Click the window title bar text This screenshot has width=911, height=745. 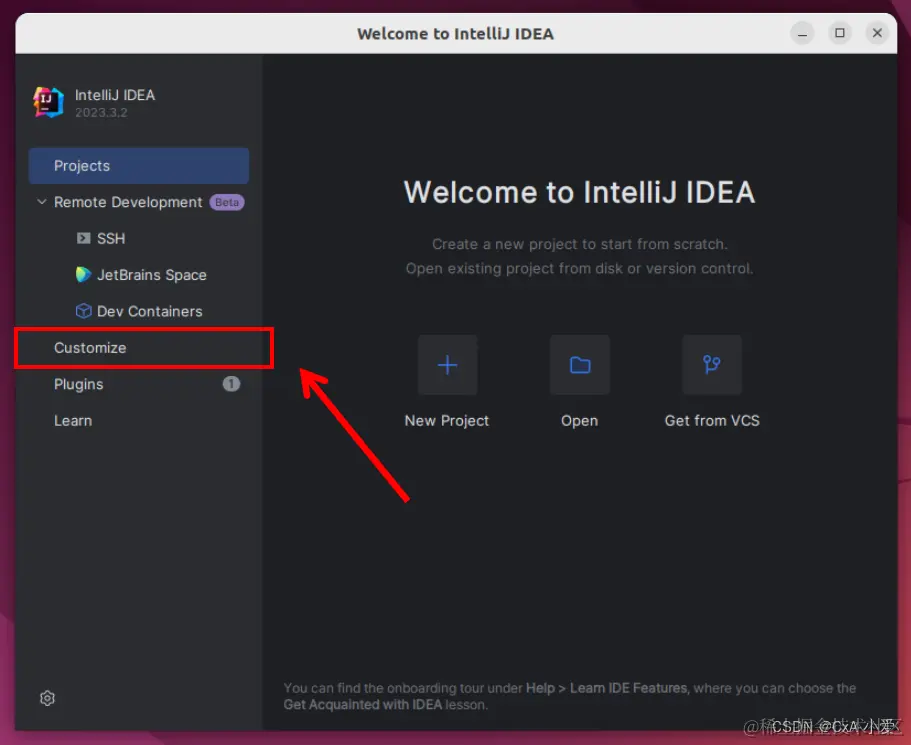456,34
